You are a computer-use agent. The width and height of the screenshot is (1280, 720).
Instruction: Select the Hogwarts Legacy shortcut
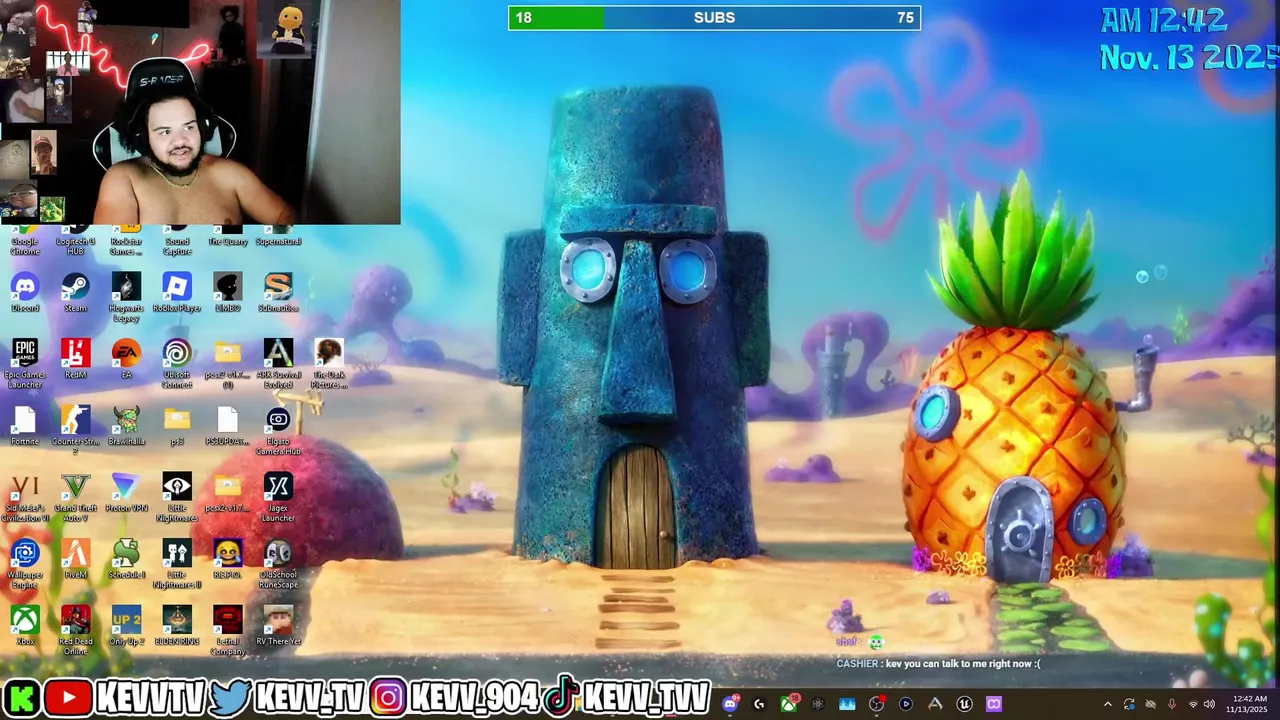tap(126, 297)
